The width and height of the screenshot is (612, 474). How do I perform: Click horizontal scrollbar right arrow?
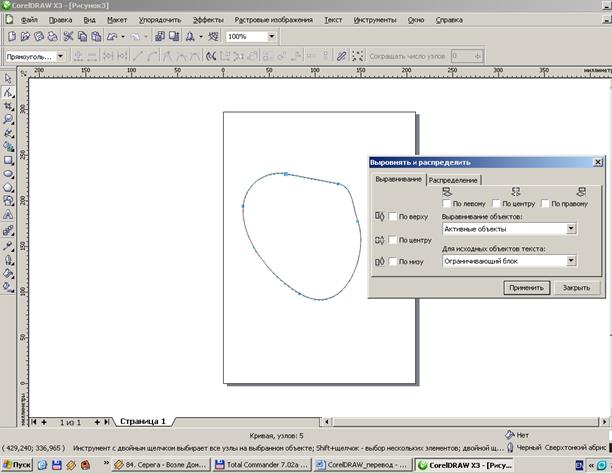(604, 422)
